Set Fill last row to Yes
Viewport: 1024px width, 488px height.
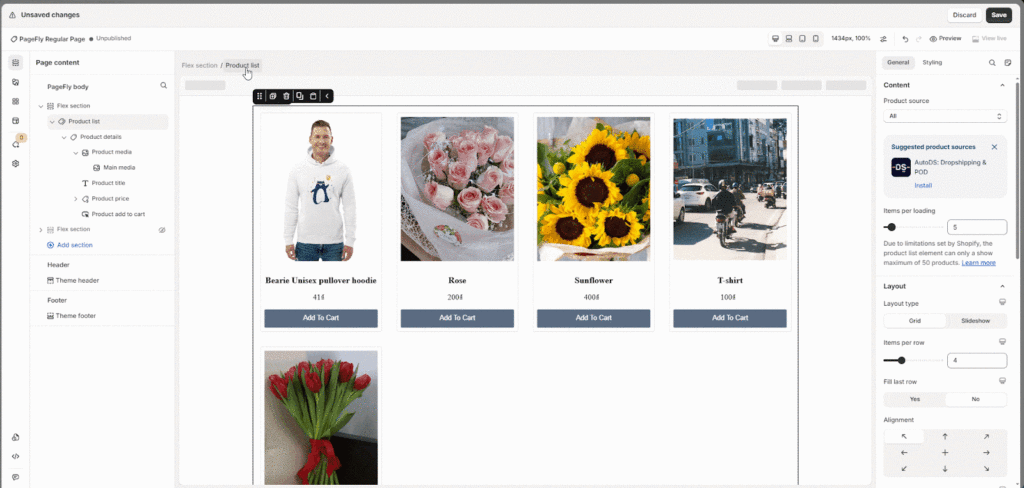pos(914,399)
